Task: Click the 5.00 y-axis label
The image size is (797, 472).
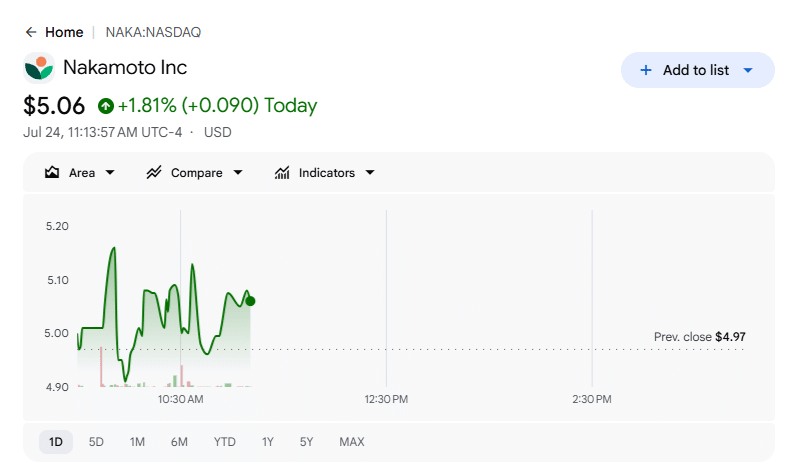Action: coord(56,333)
